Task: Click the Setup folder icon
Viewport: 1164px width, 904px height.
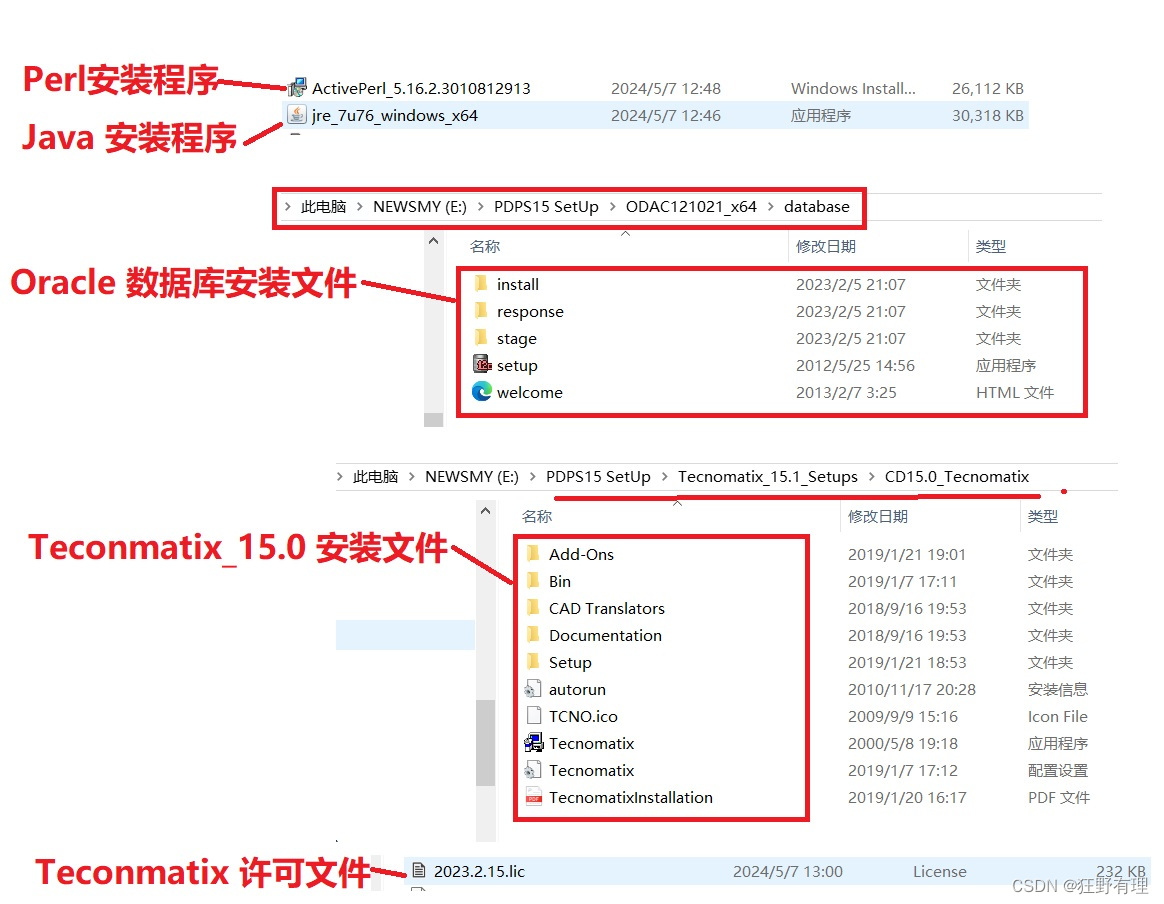Action: (x=533, y=661)
